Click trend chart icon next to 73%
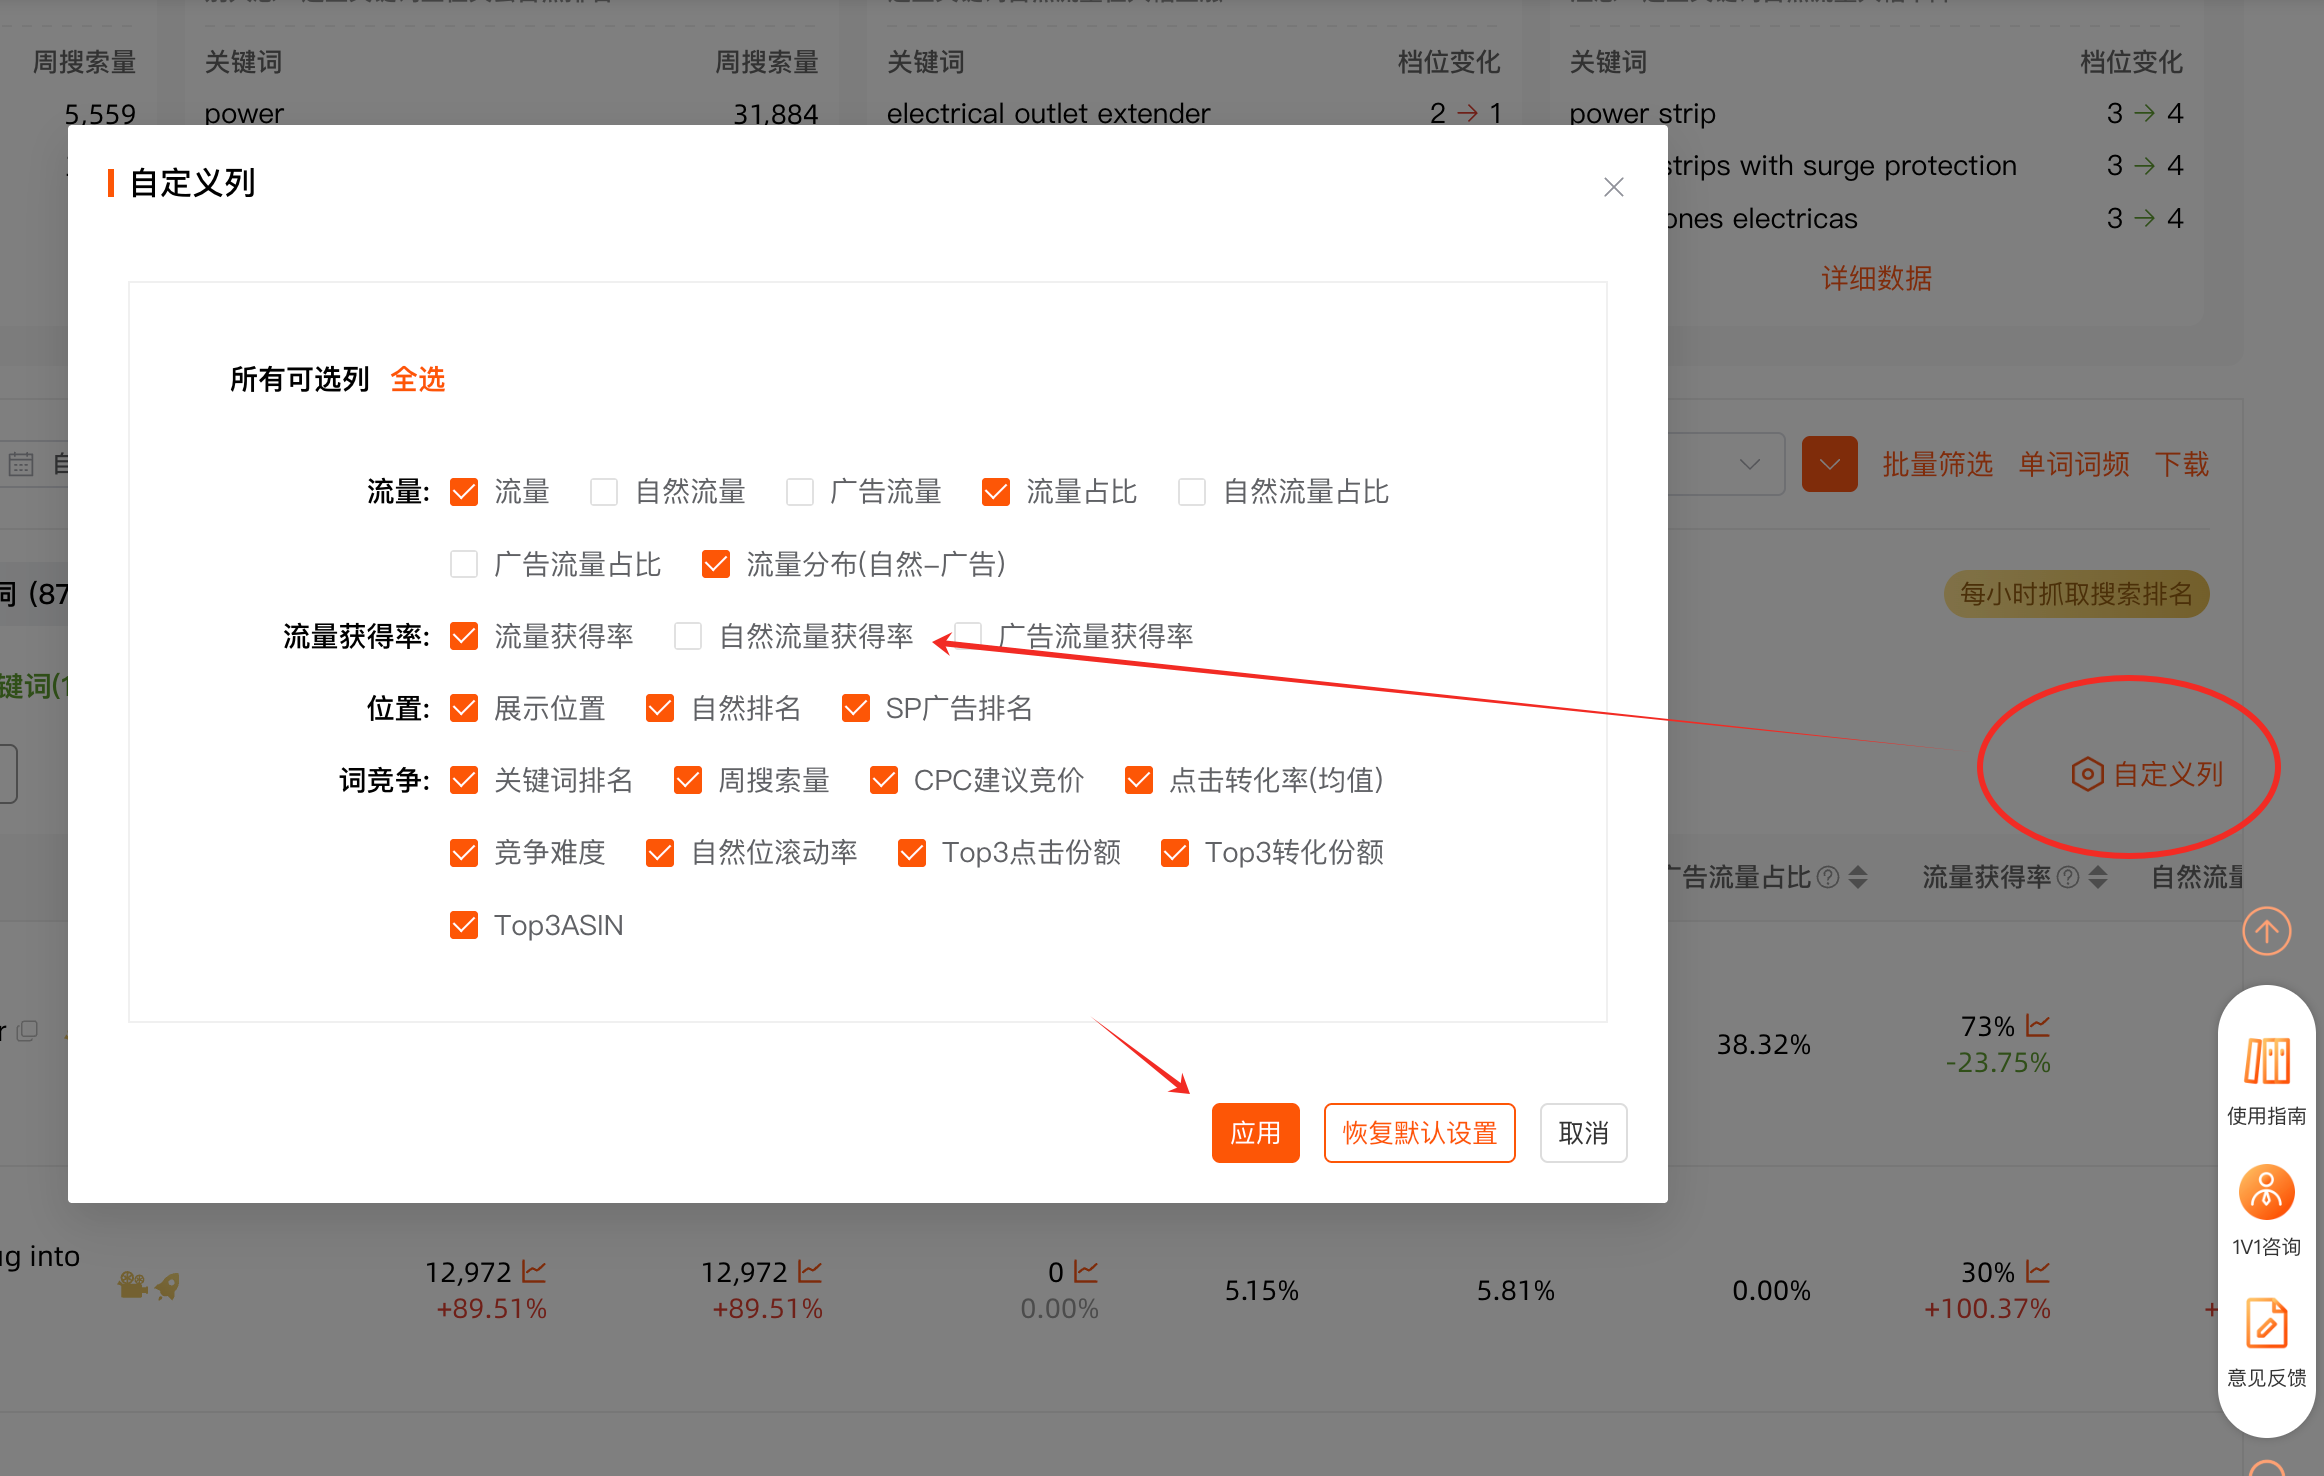This screenshot has height=1476, width=2324. [2038, 1026]
